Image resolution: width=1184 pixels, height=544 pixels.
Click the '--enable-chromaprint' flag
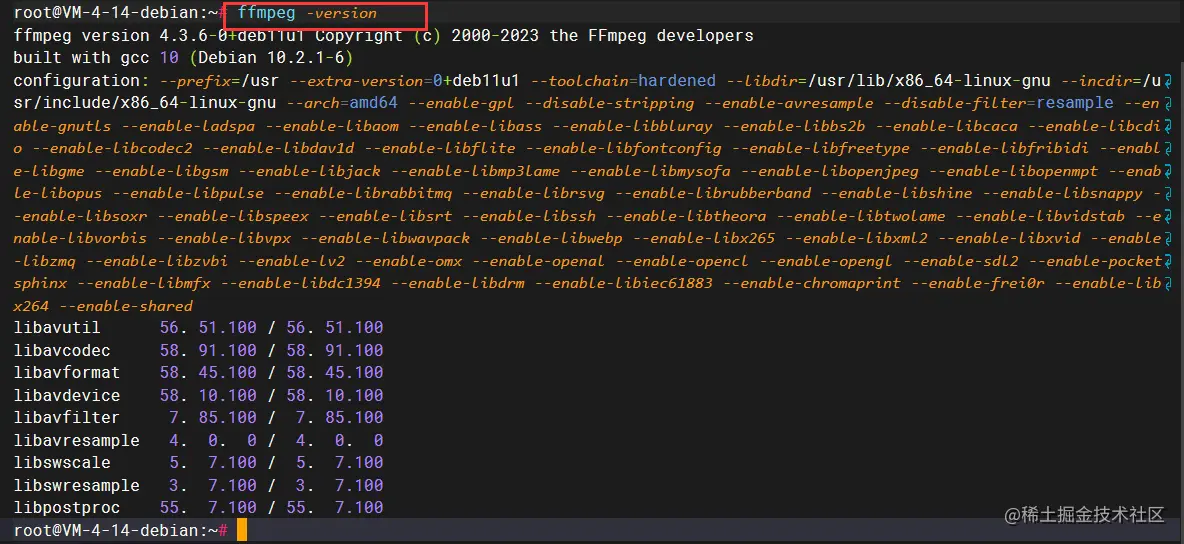pyautogui.click(x=810, y=283)
